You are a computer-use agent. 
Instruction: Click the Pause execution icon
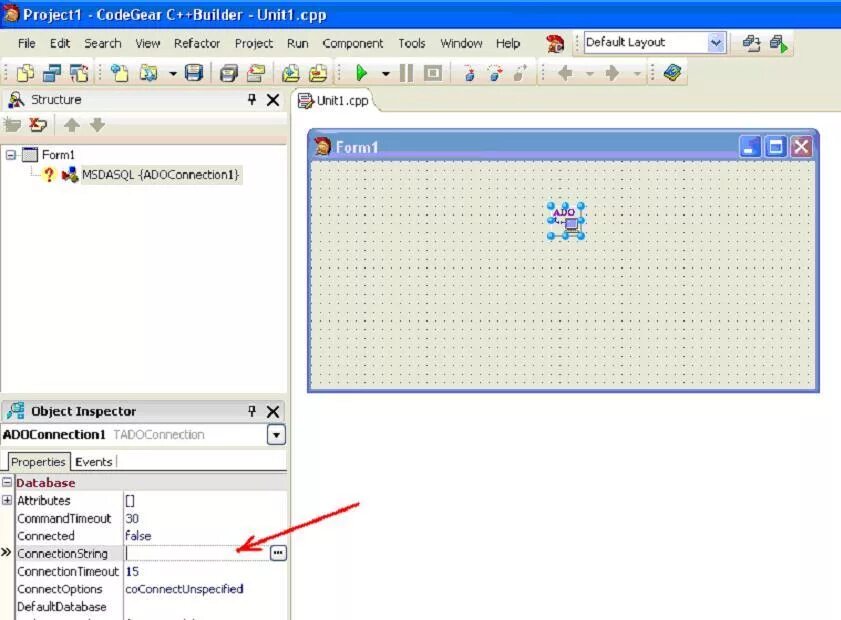click(x=407, y=72)
